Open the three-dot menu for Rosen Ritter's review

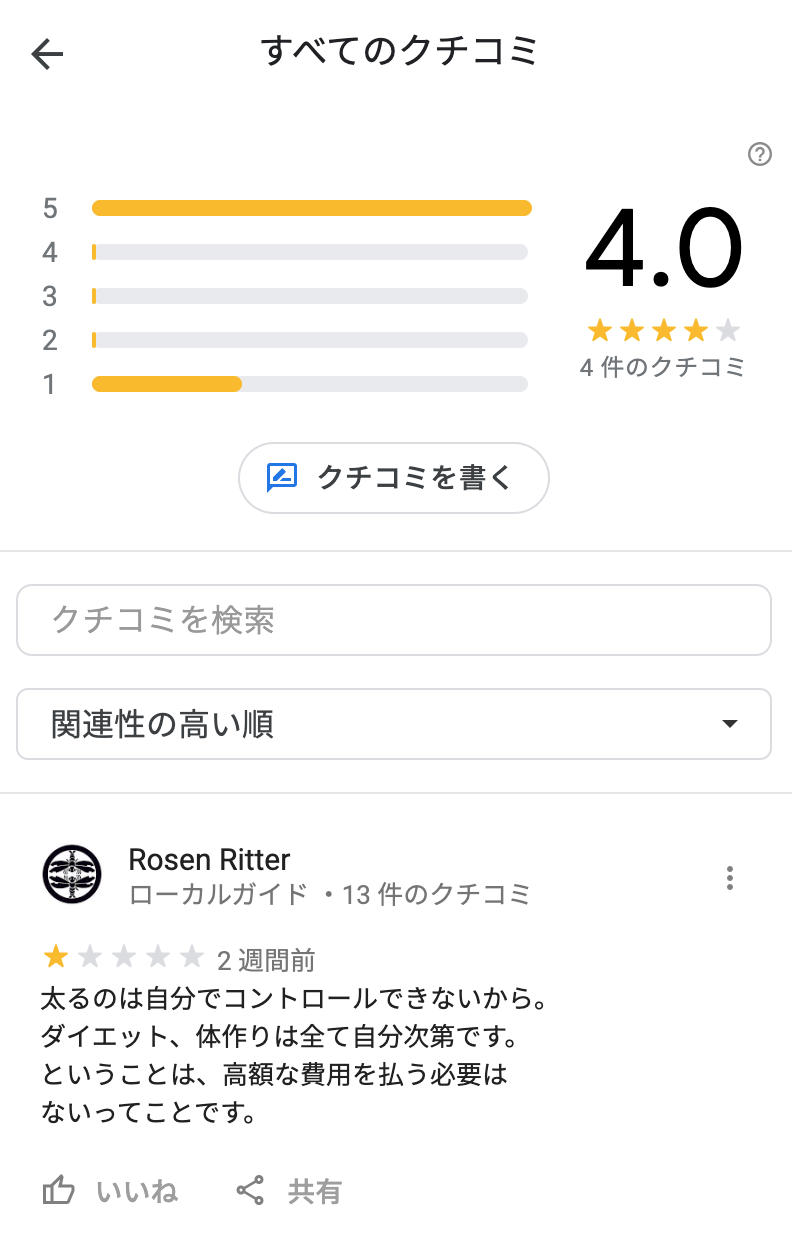coord(730,878)
